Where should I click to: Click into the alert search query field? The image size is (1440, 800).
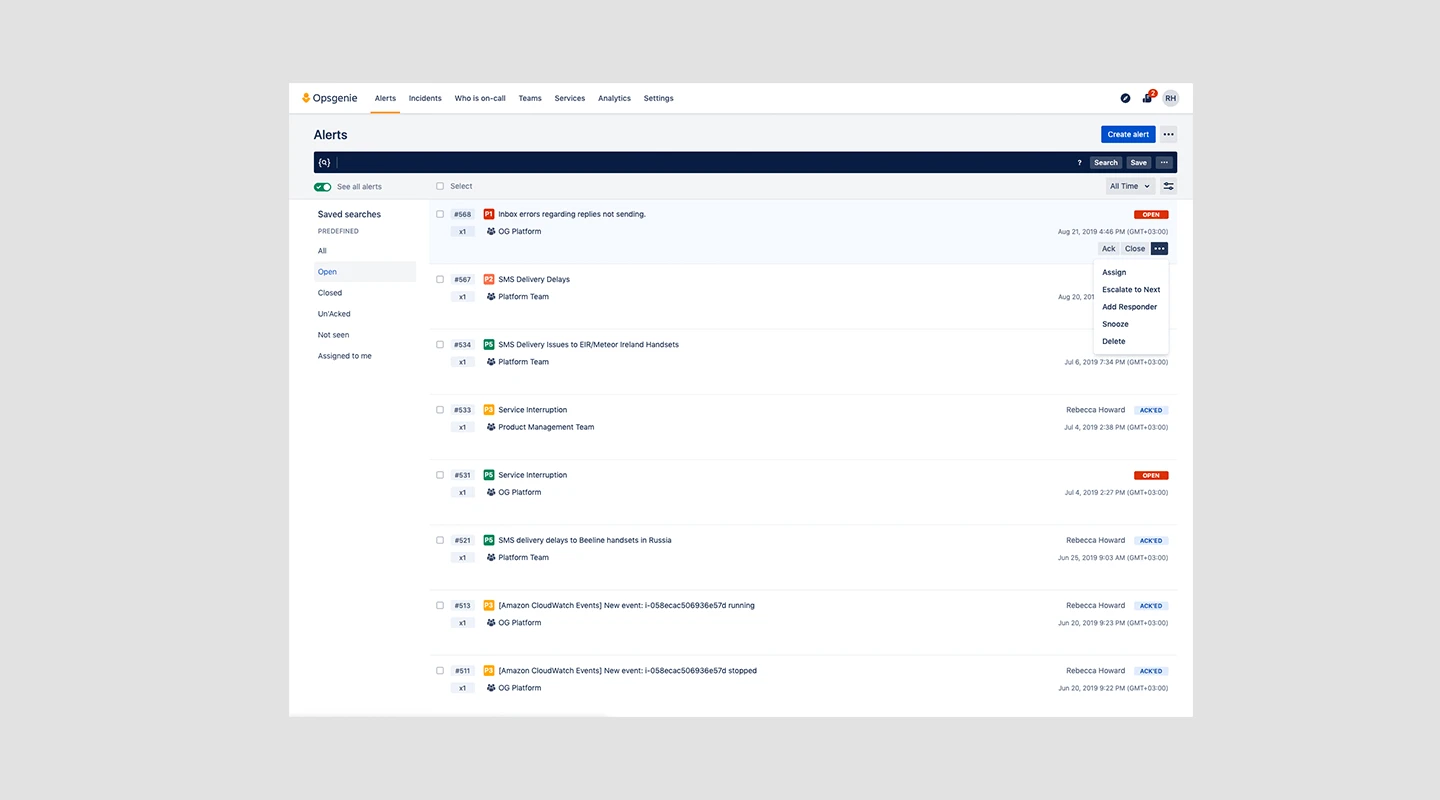coord(700,163)
